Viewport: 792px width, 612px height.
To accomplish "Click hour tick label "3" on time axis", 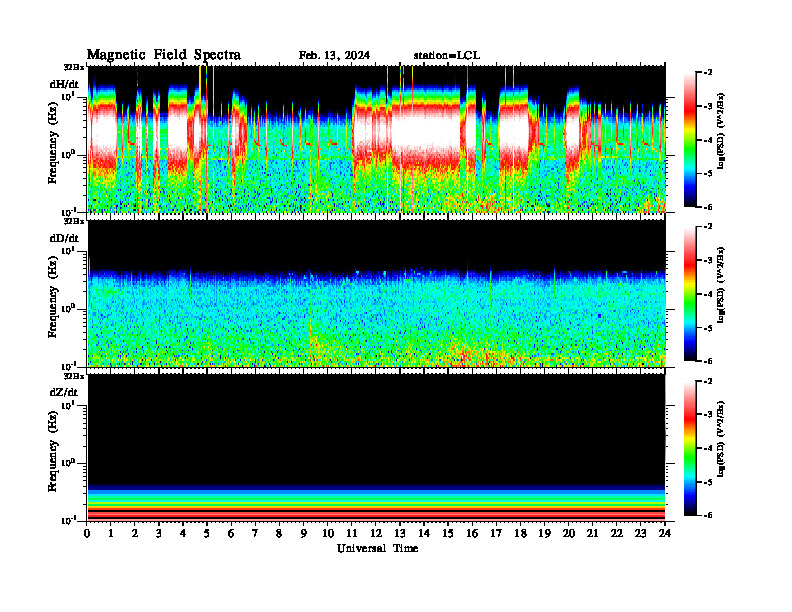I will tap(159, 534).
